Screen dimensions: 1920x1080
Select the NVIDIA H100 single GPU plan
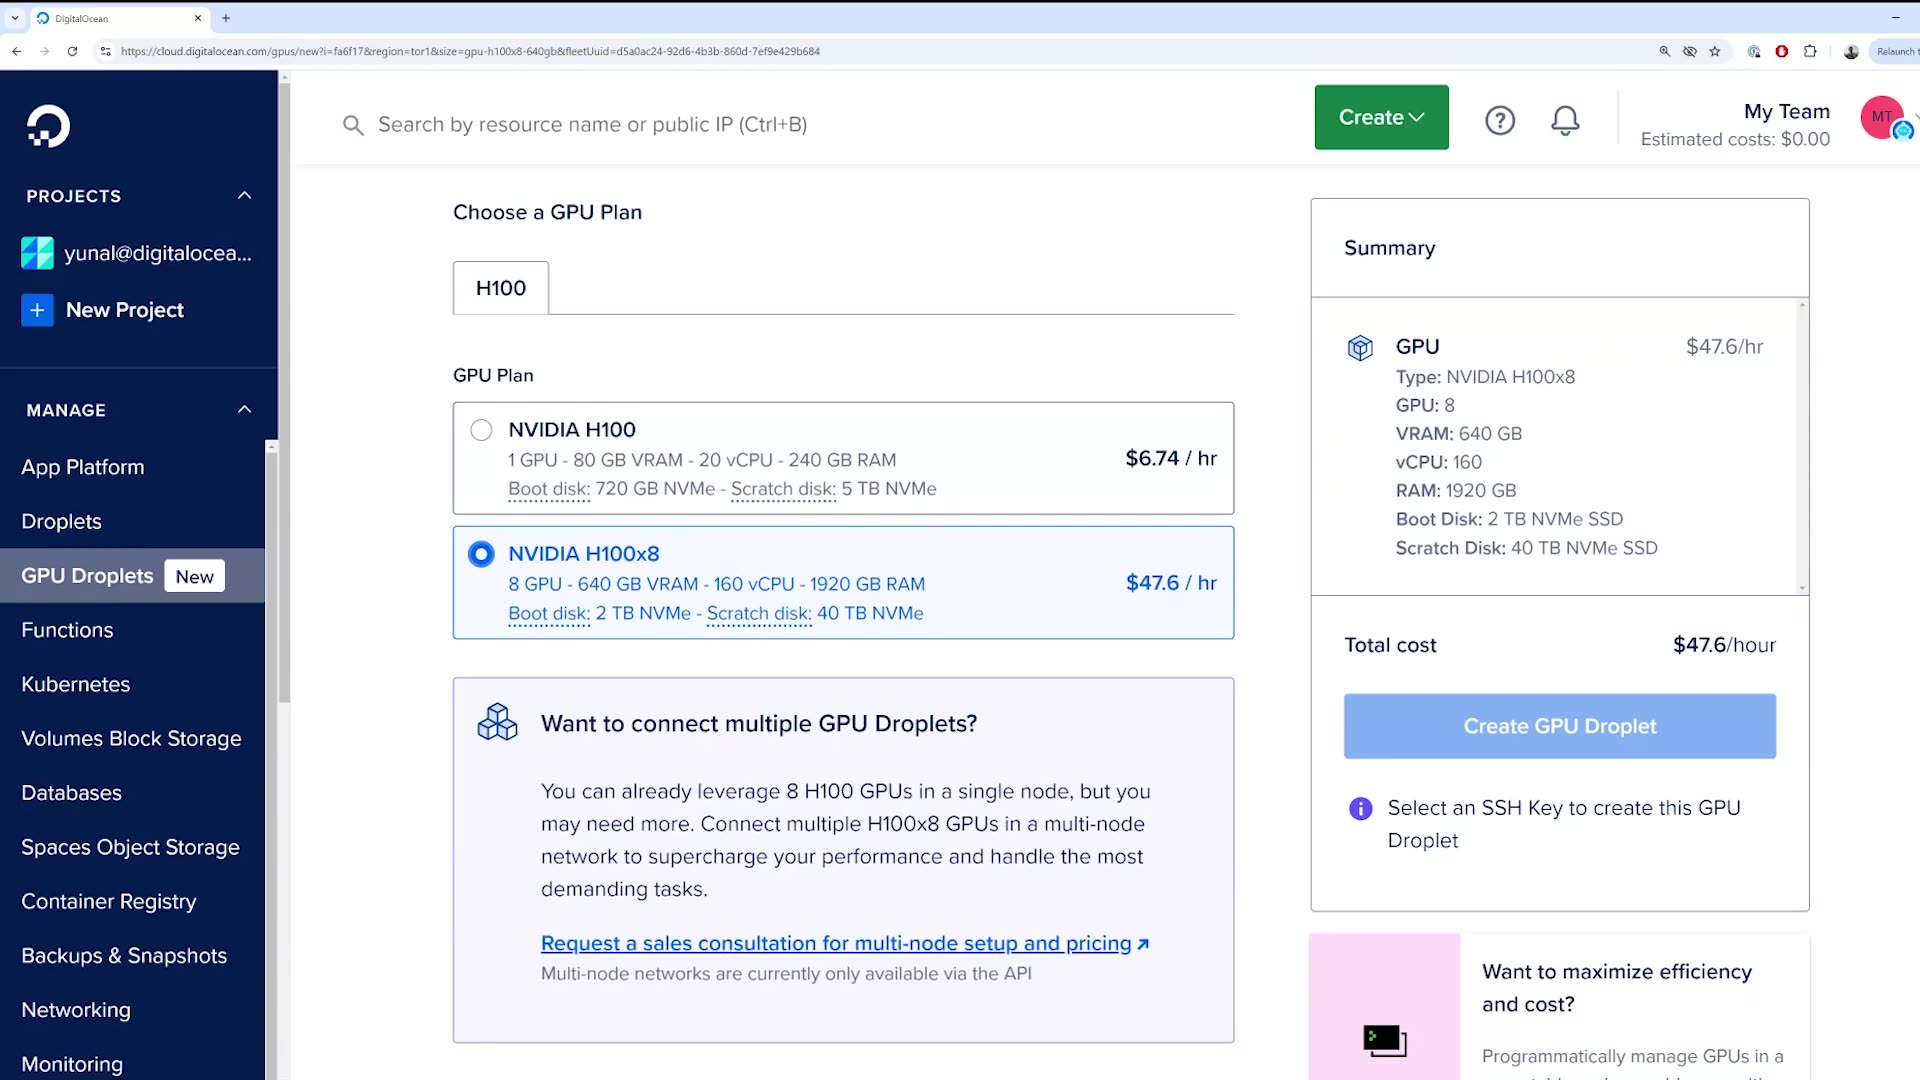click(x=481, y=429)
